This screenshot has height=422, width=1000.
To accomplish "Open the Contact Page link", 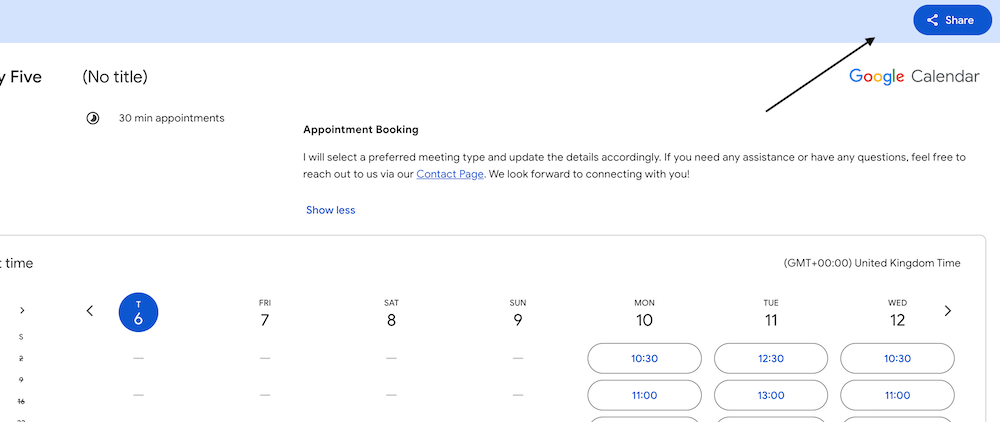I will pyautogui.click(x=451, y=174).
